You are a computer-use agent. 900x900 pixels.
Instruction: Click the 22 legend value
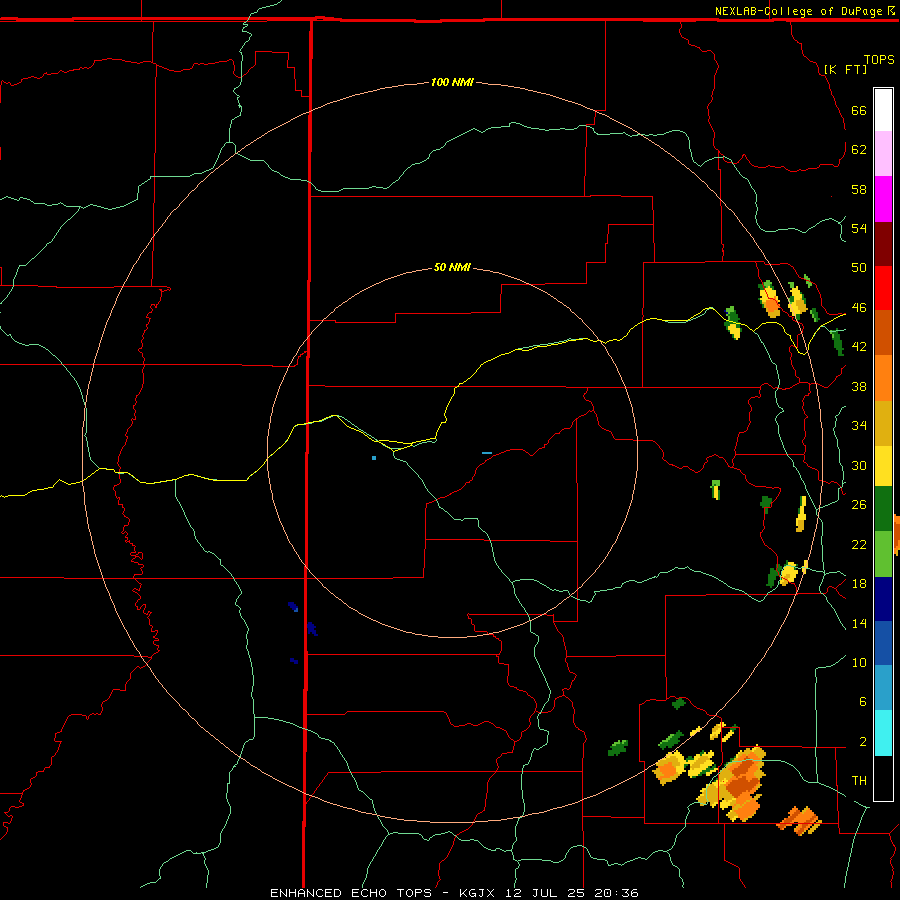tap(859, 544)
